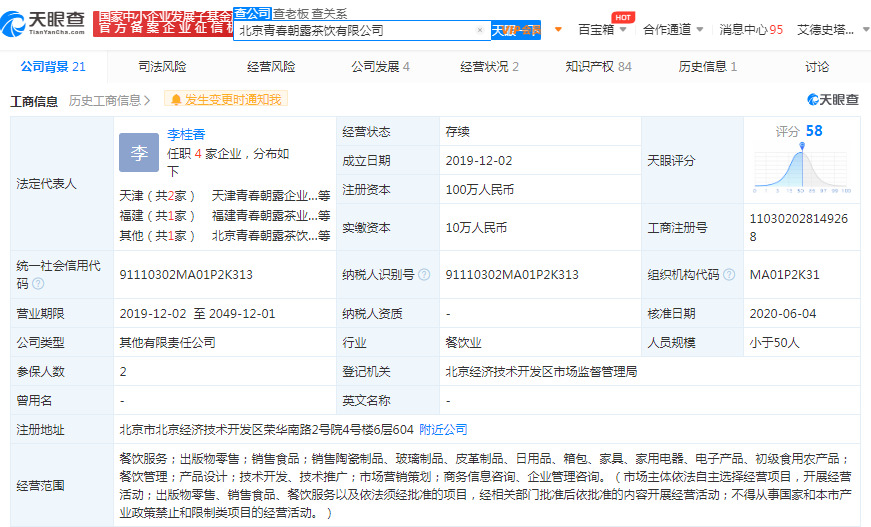Click the 福建（共1家）region entry
Screen dimensions: 871x527
pyautogui.click(x=157, y=215)
